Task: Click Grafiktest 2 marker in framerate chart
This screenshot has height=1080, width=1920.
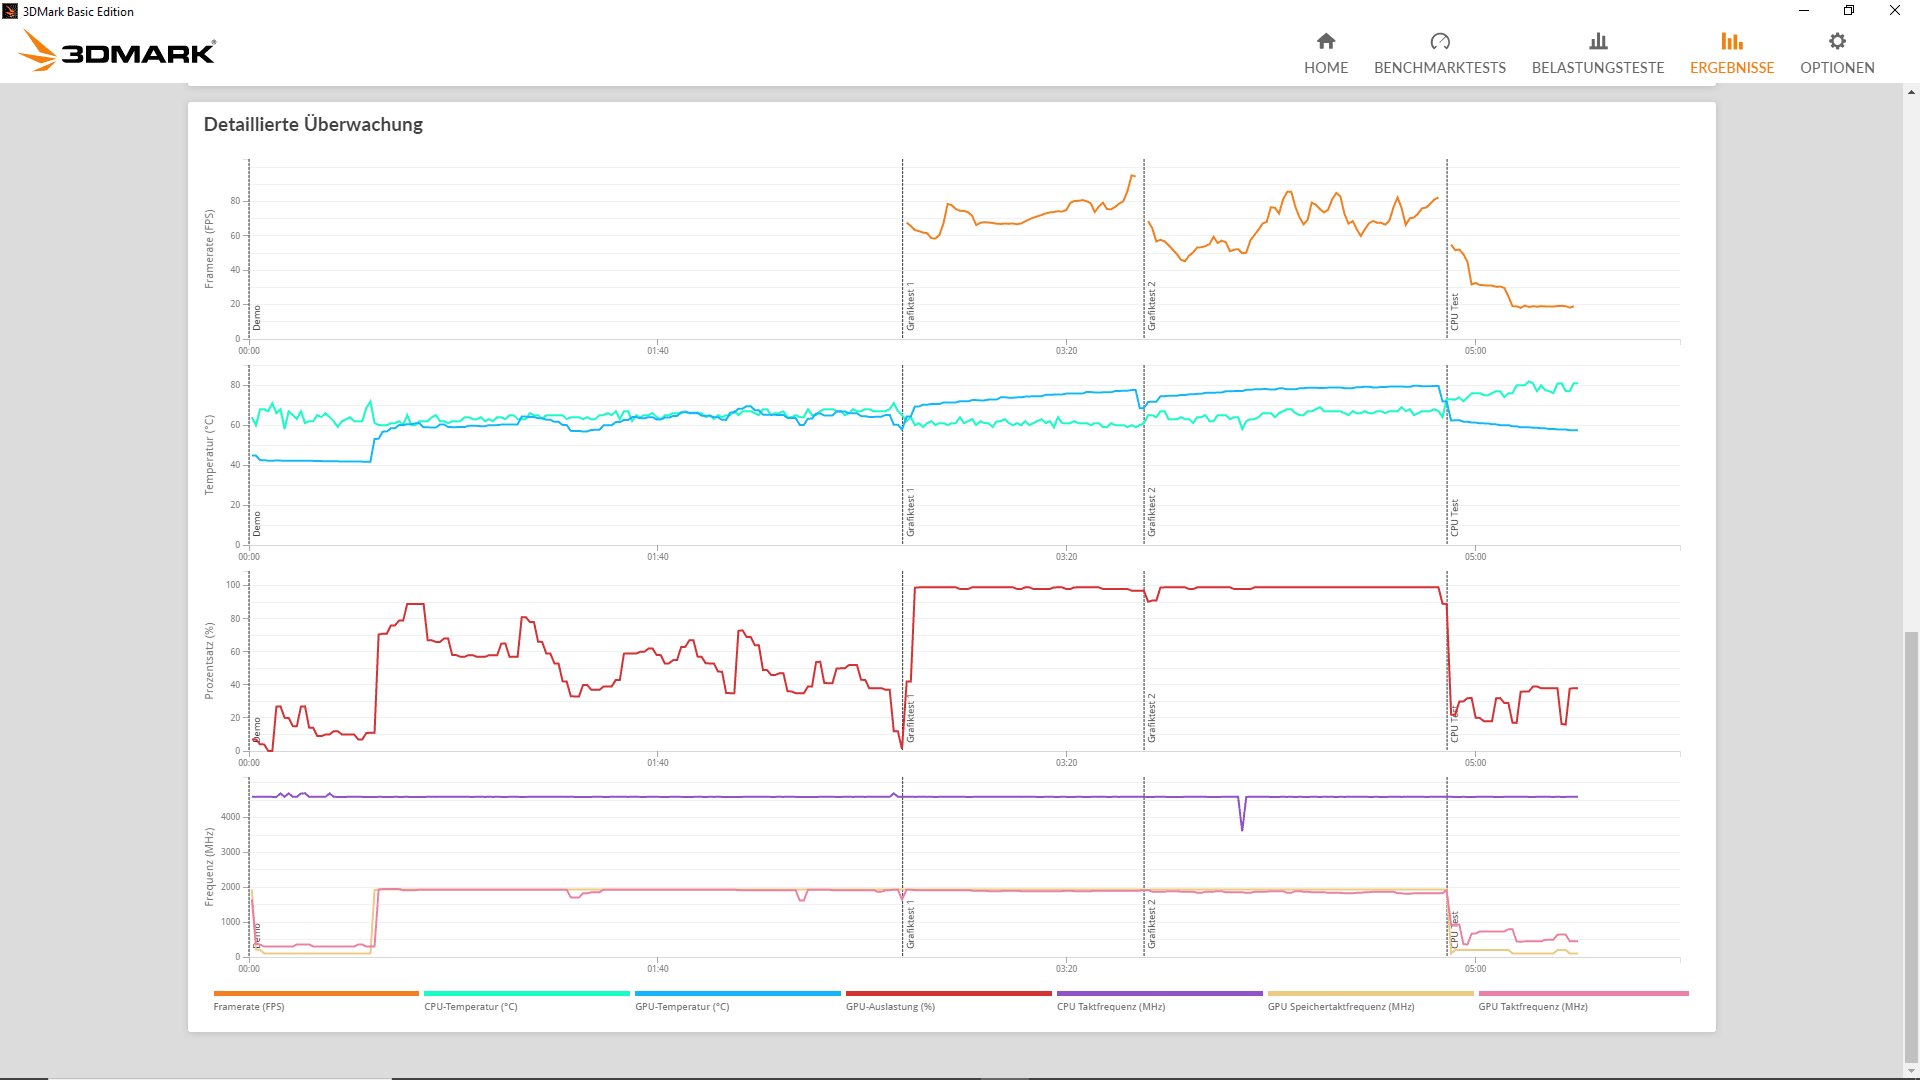Action: pyautogui.click(x=1152, y=306)
